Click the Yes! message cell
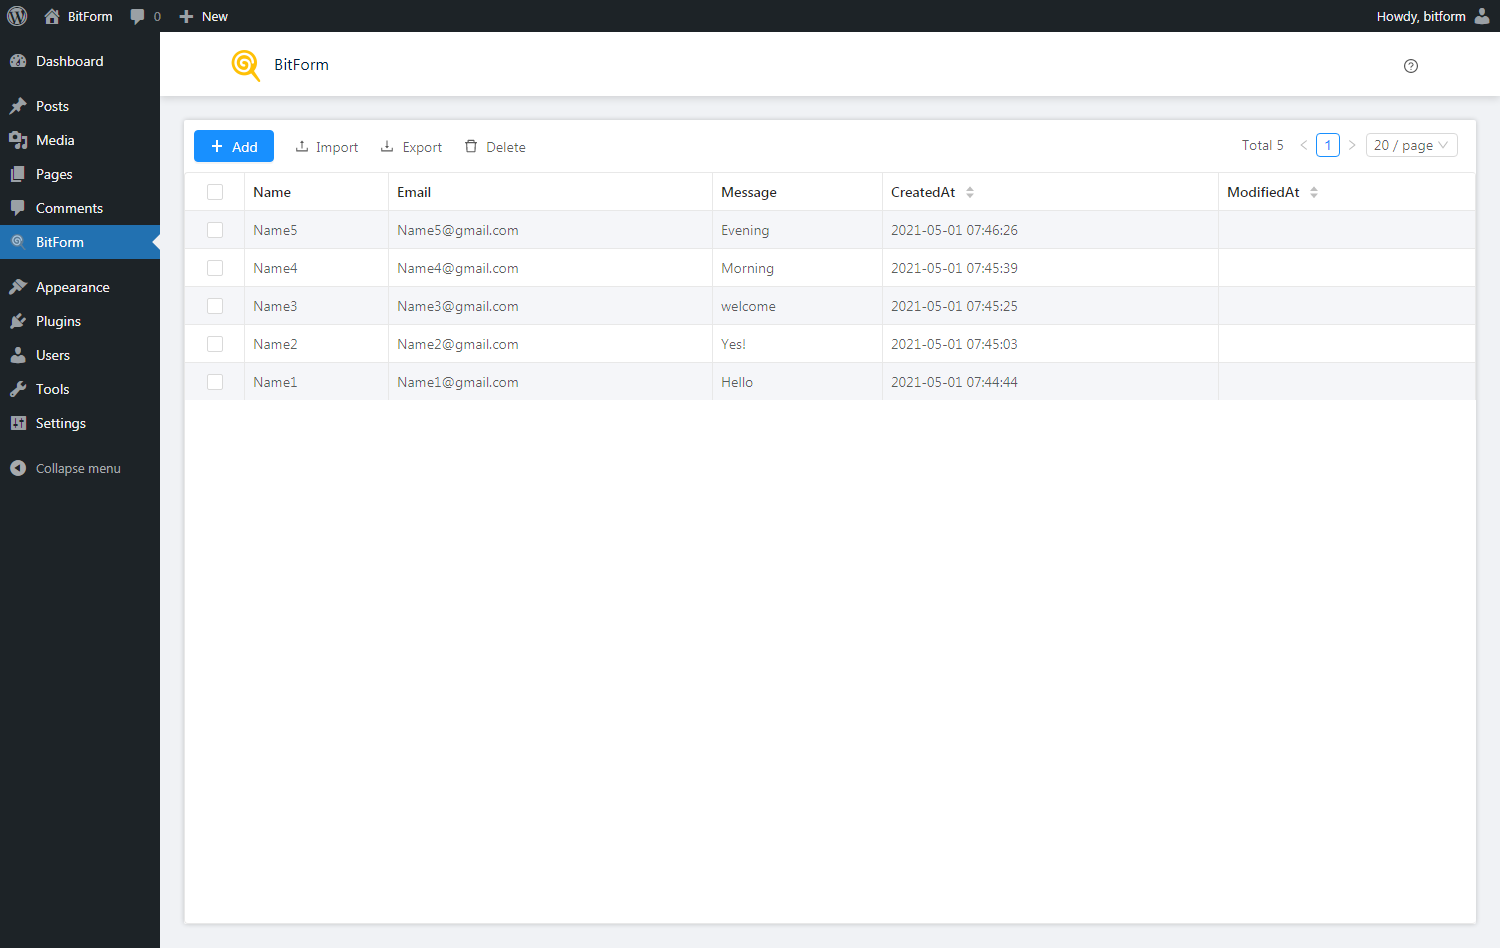Viewport: 1500px width, 948px height. [x=797, y=344]
